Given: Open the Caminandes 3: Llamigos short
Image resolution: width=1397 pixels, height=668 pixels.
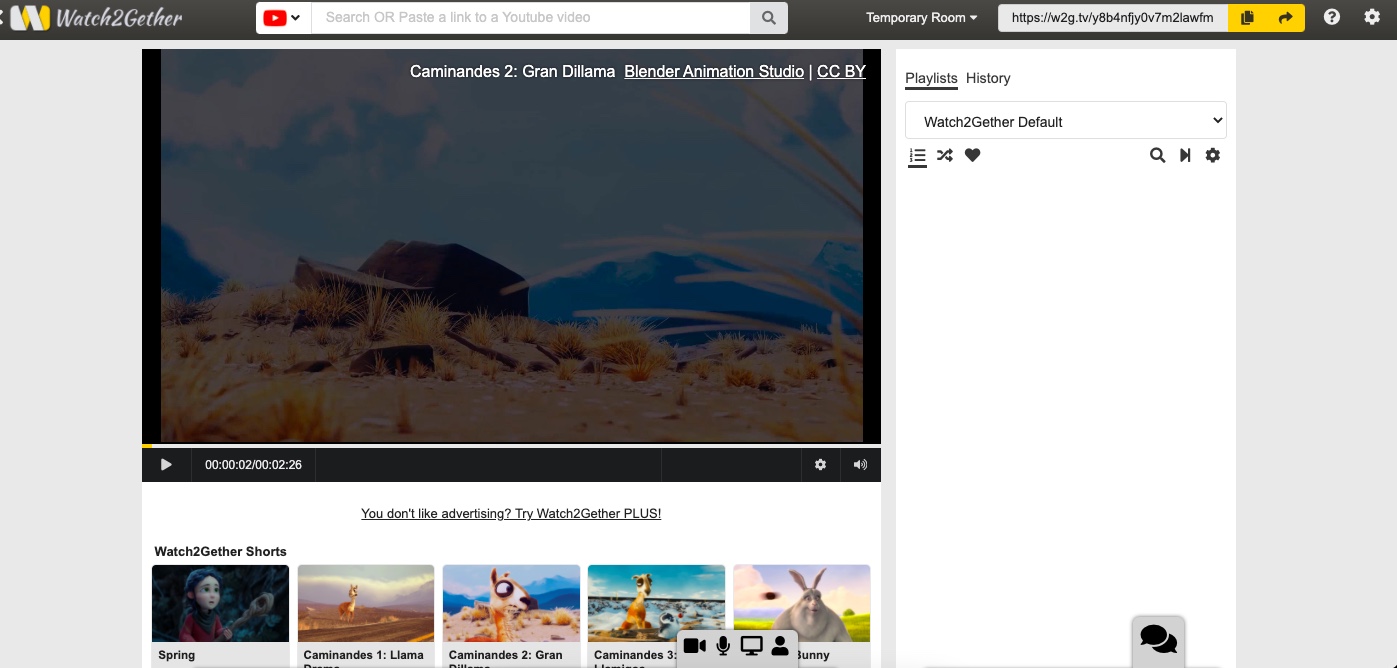Looking at the screenshot, I should click(x=656, y=603).
